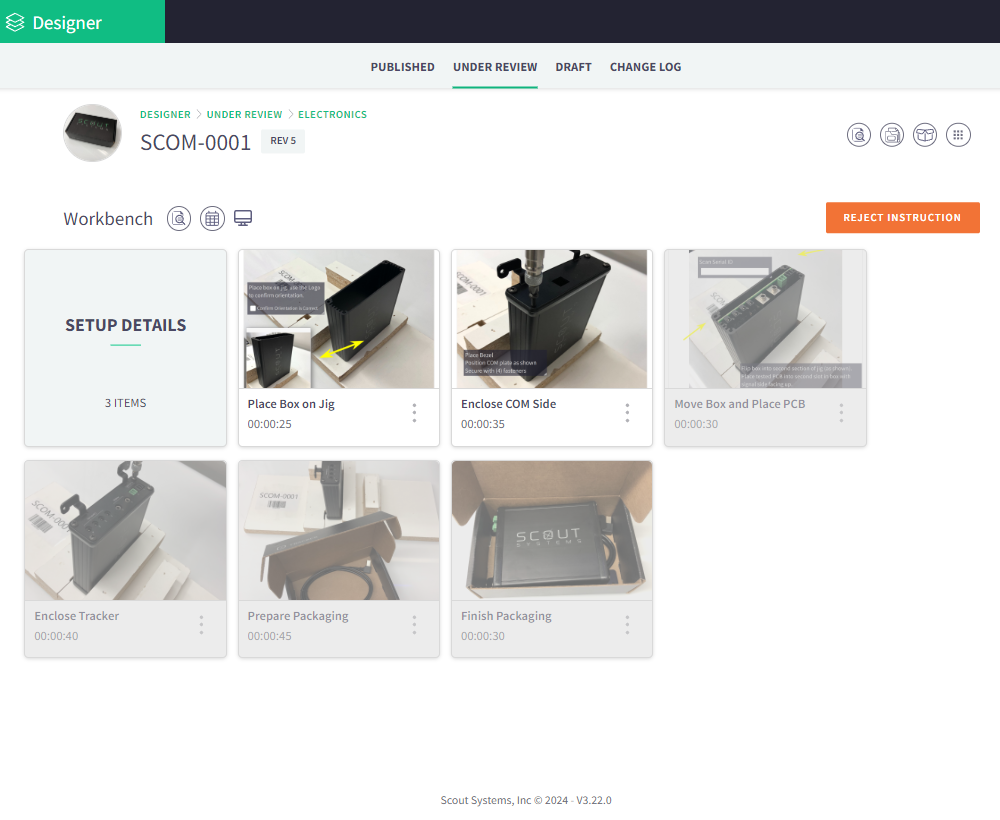Click the dotted grid apps icon in header

coord(958,135)
